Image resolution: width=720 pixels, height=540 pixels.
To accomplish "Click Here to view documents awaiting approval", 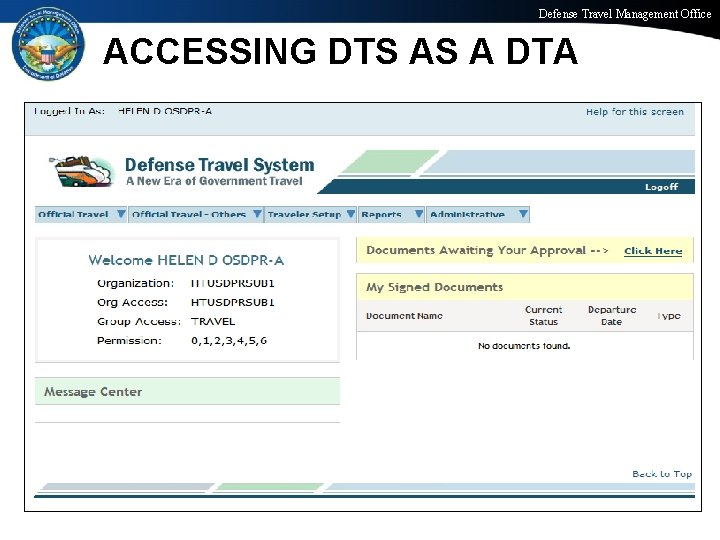I will tap(653, 251).
